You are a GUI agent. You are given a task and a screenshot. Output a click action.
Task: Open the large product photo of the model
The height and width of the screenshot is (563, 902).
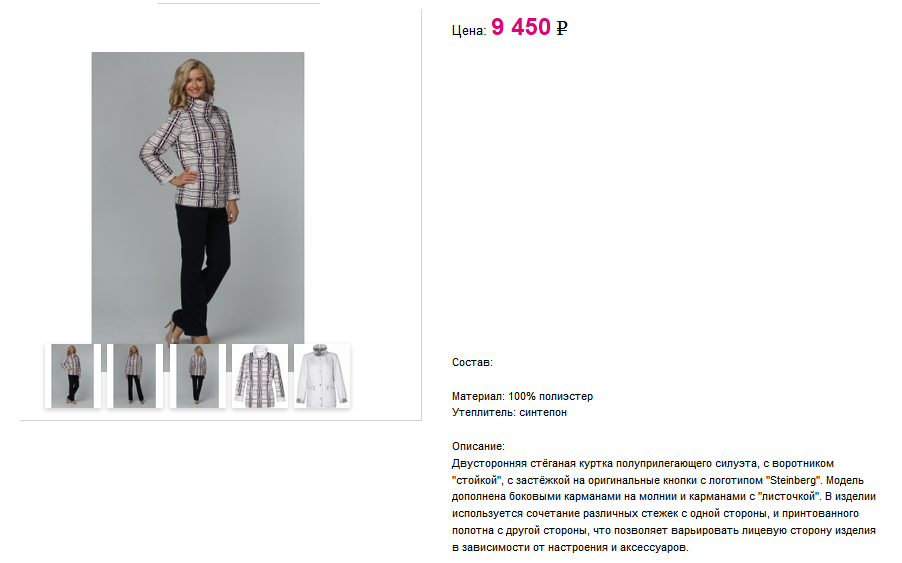198,198
